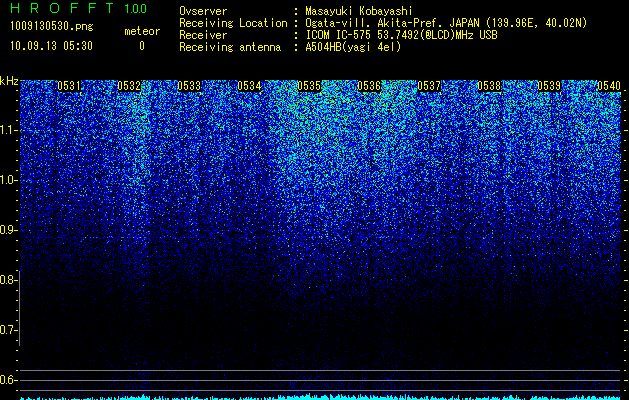
Task: Click the 0539 time marker
Action: coord(549,86)
